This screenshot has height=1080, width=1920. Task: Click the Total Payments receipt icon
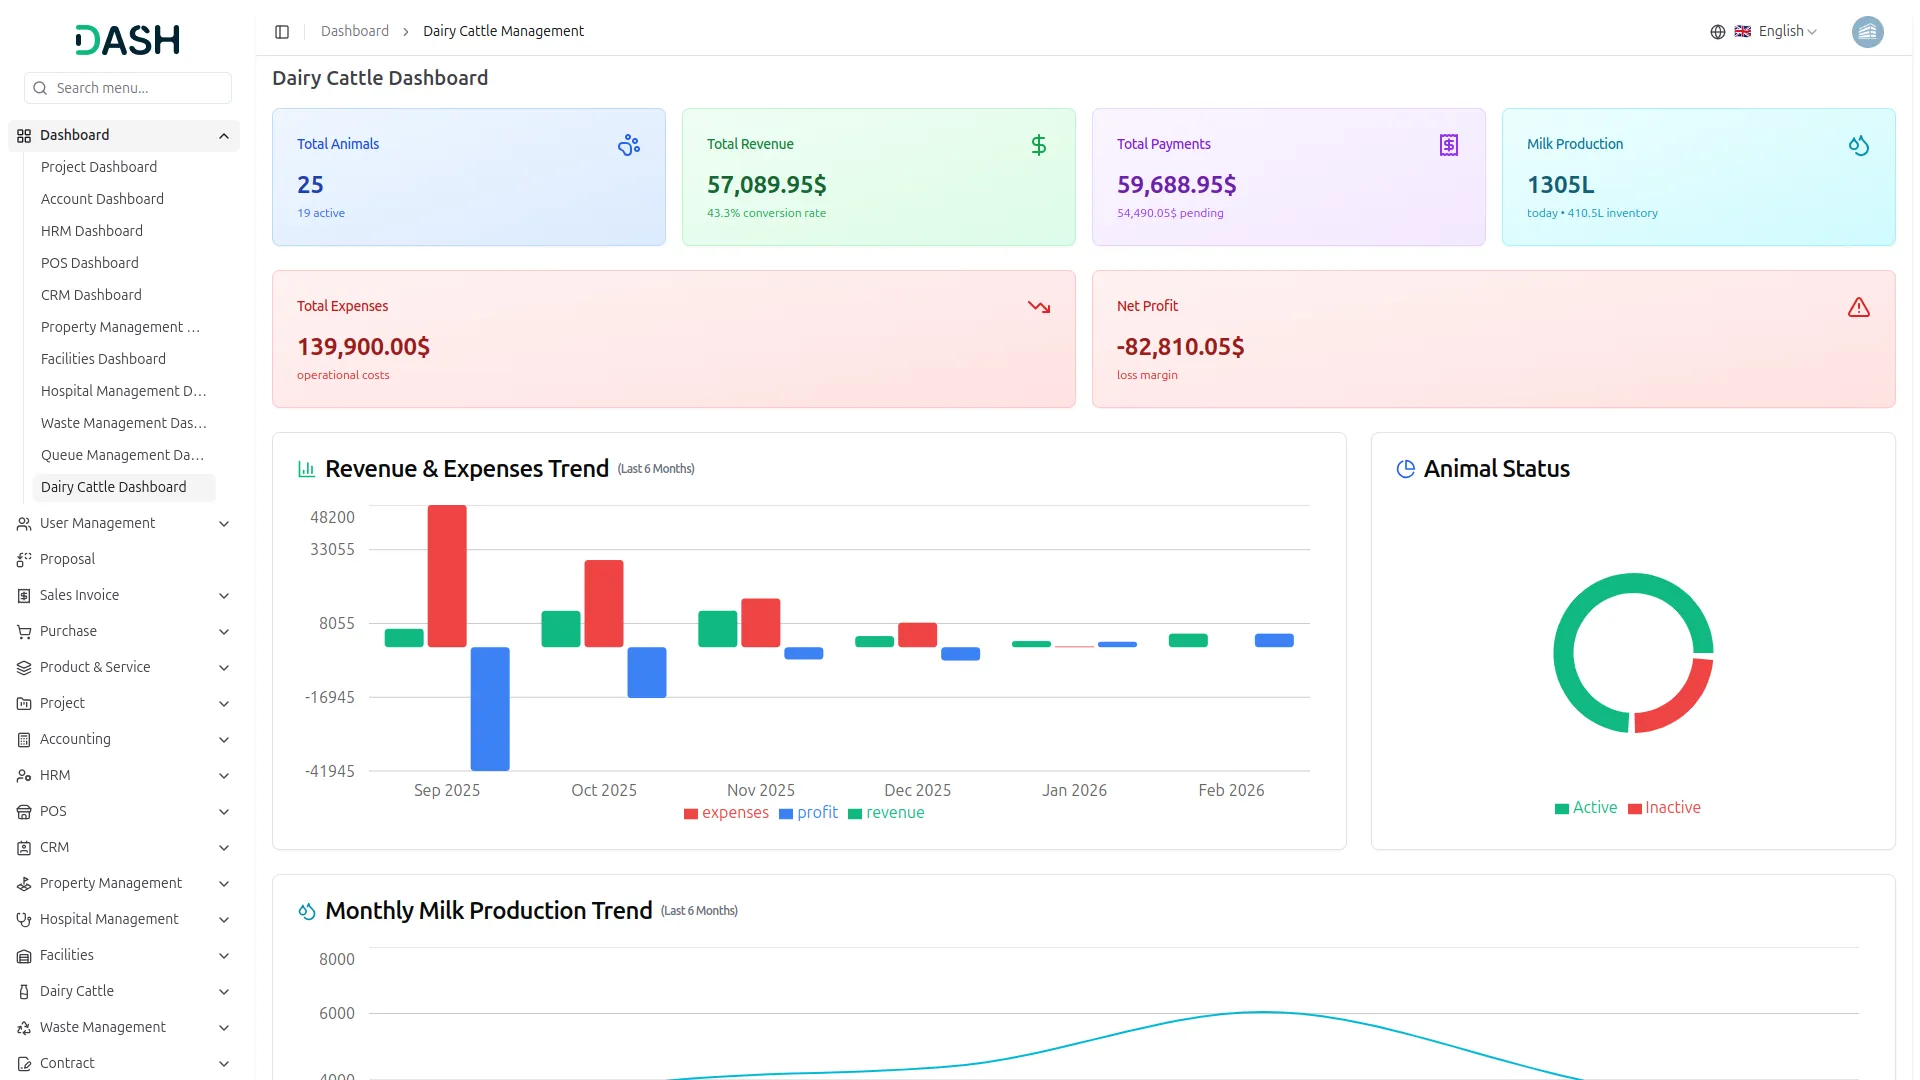point(1449,145)
